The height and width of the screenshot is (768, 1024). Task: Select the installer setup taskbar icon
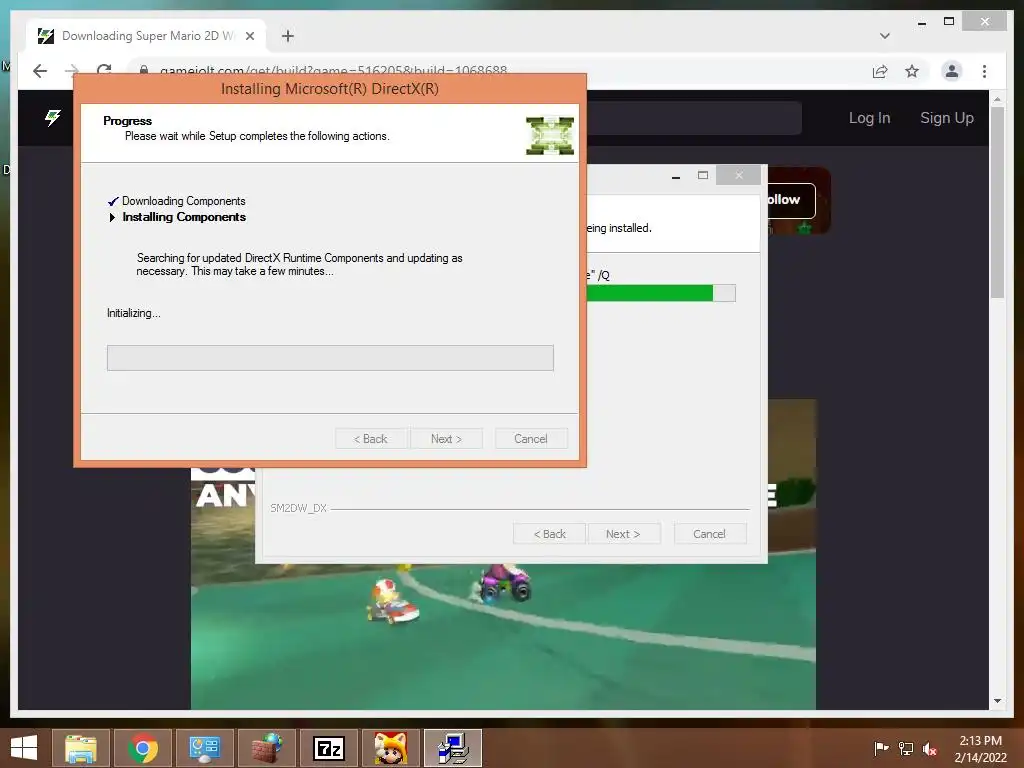[453, 748]
